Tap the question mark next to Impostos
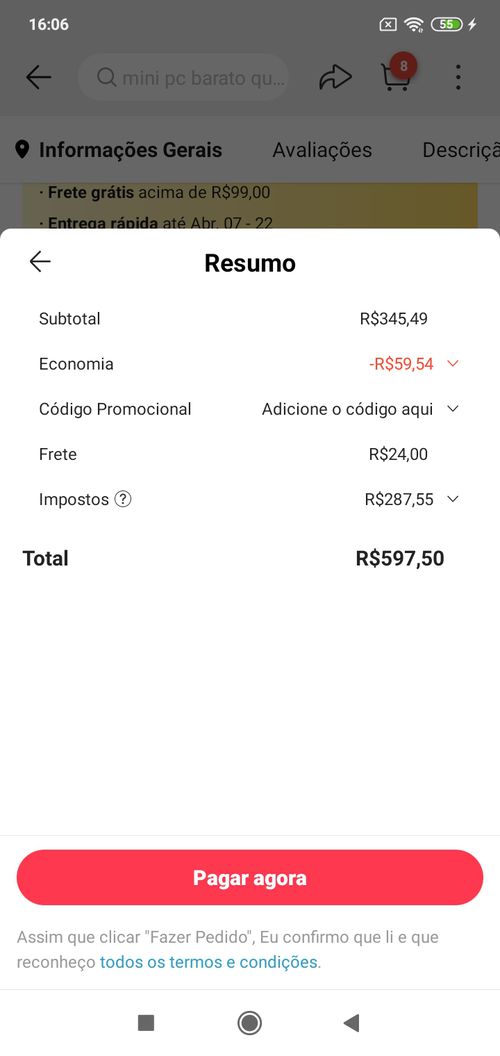500x1056 pixels. pyautogui.click(x=123, y=500)
